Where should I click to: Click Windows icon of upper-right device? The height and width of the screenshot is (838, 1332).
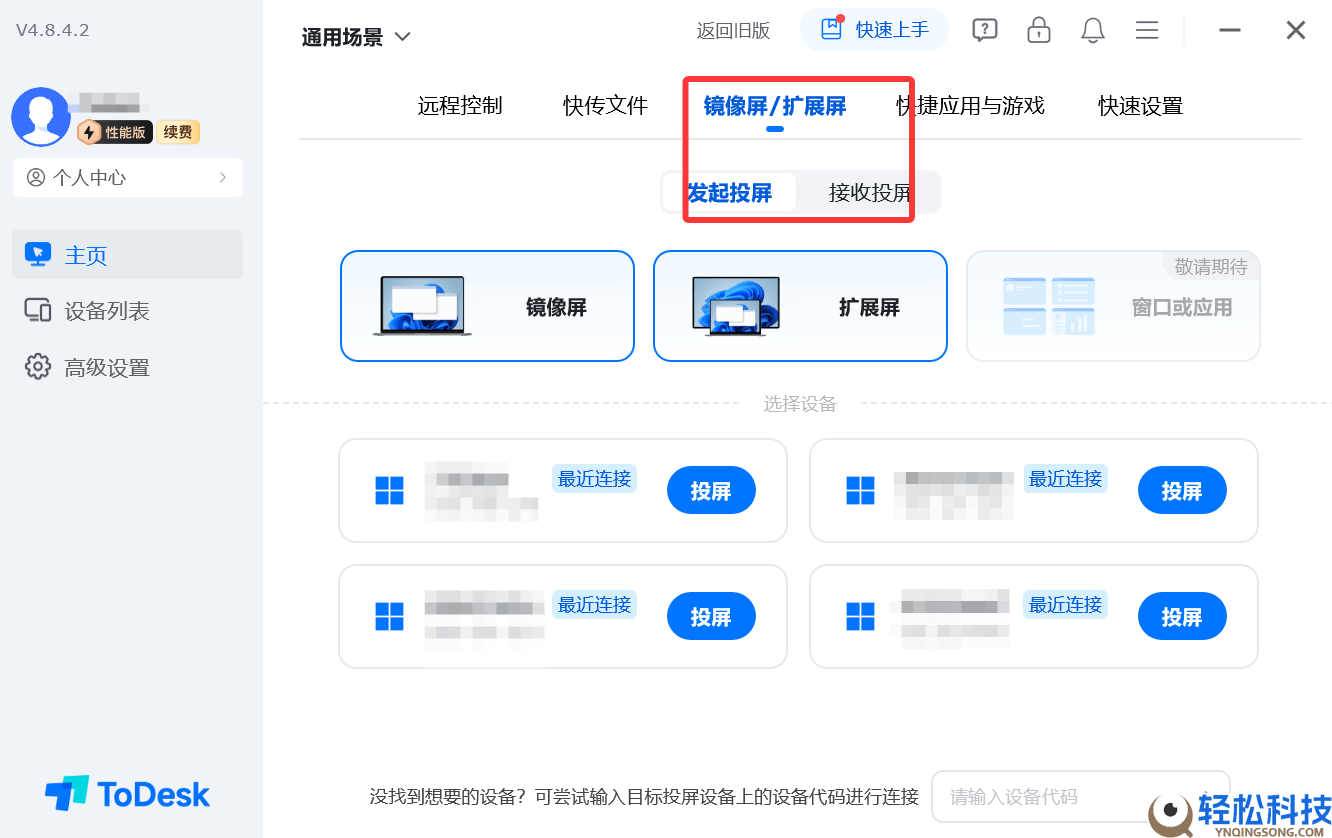[860, 491]
